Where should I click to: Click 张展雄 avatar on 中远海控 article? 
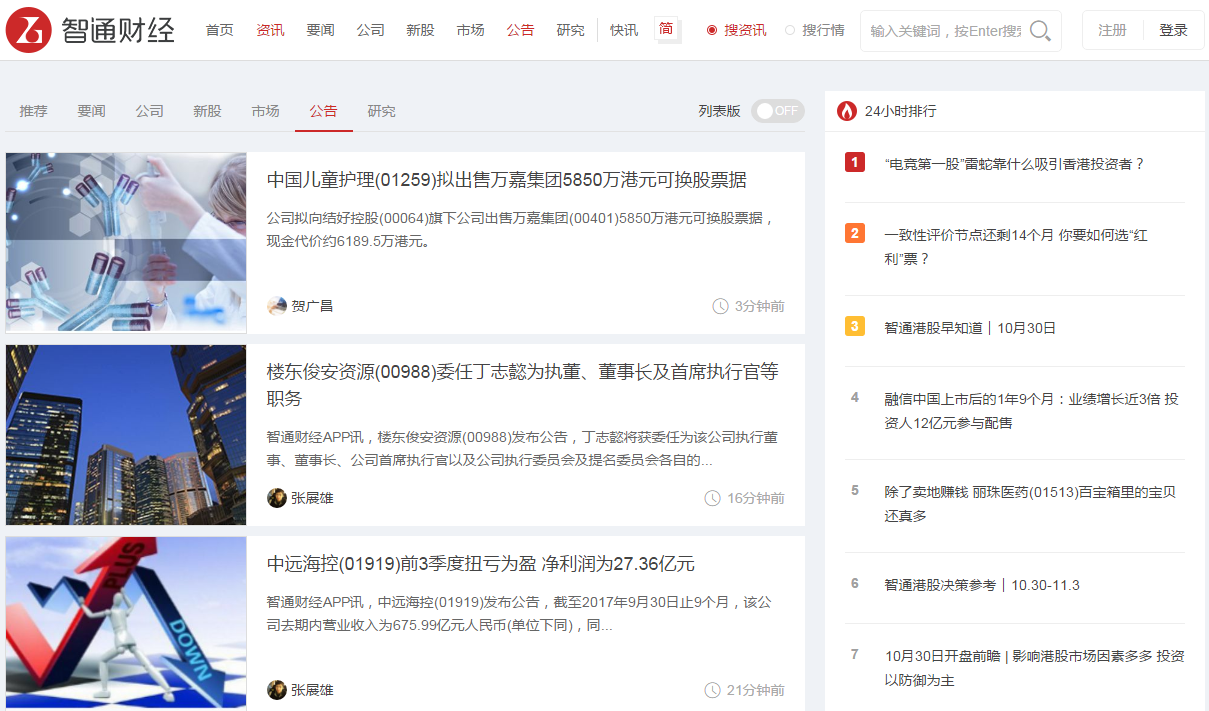click(x=277, y=690)
